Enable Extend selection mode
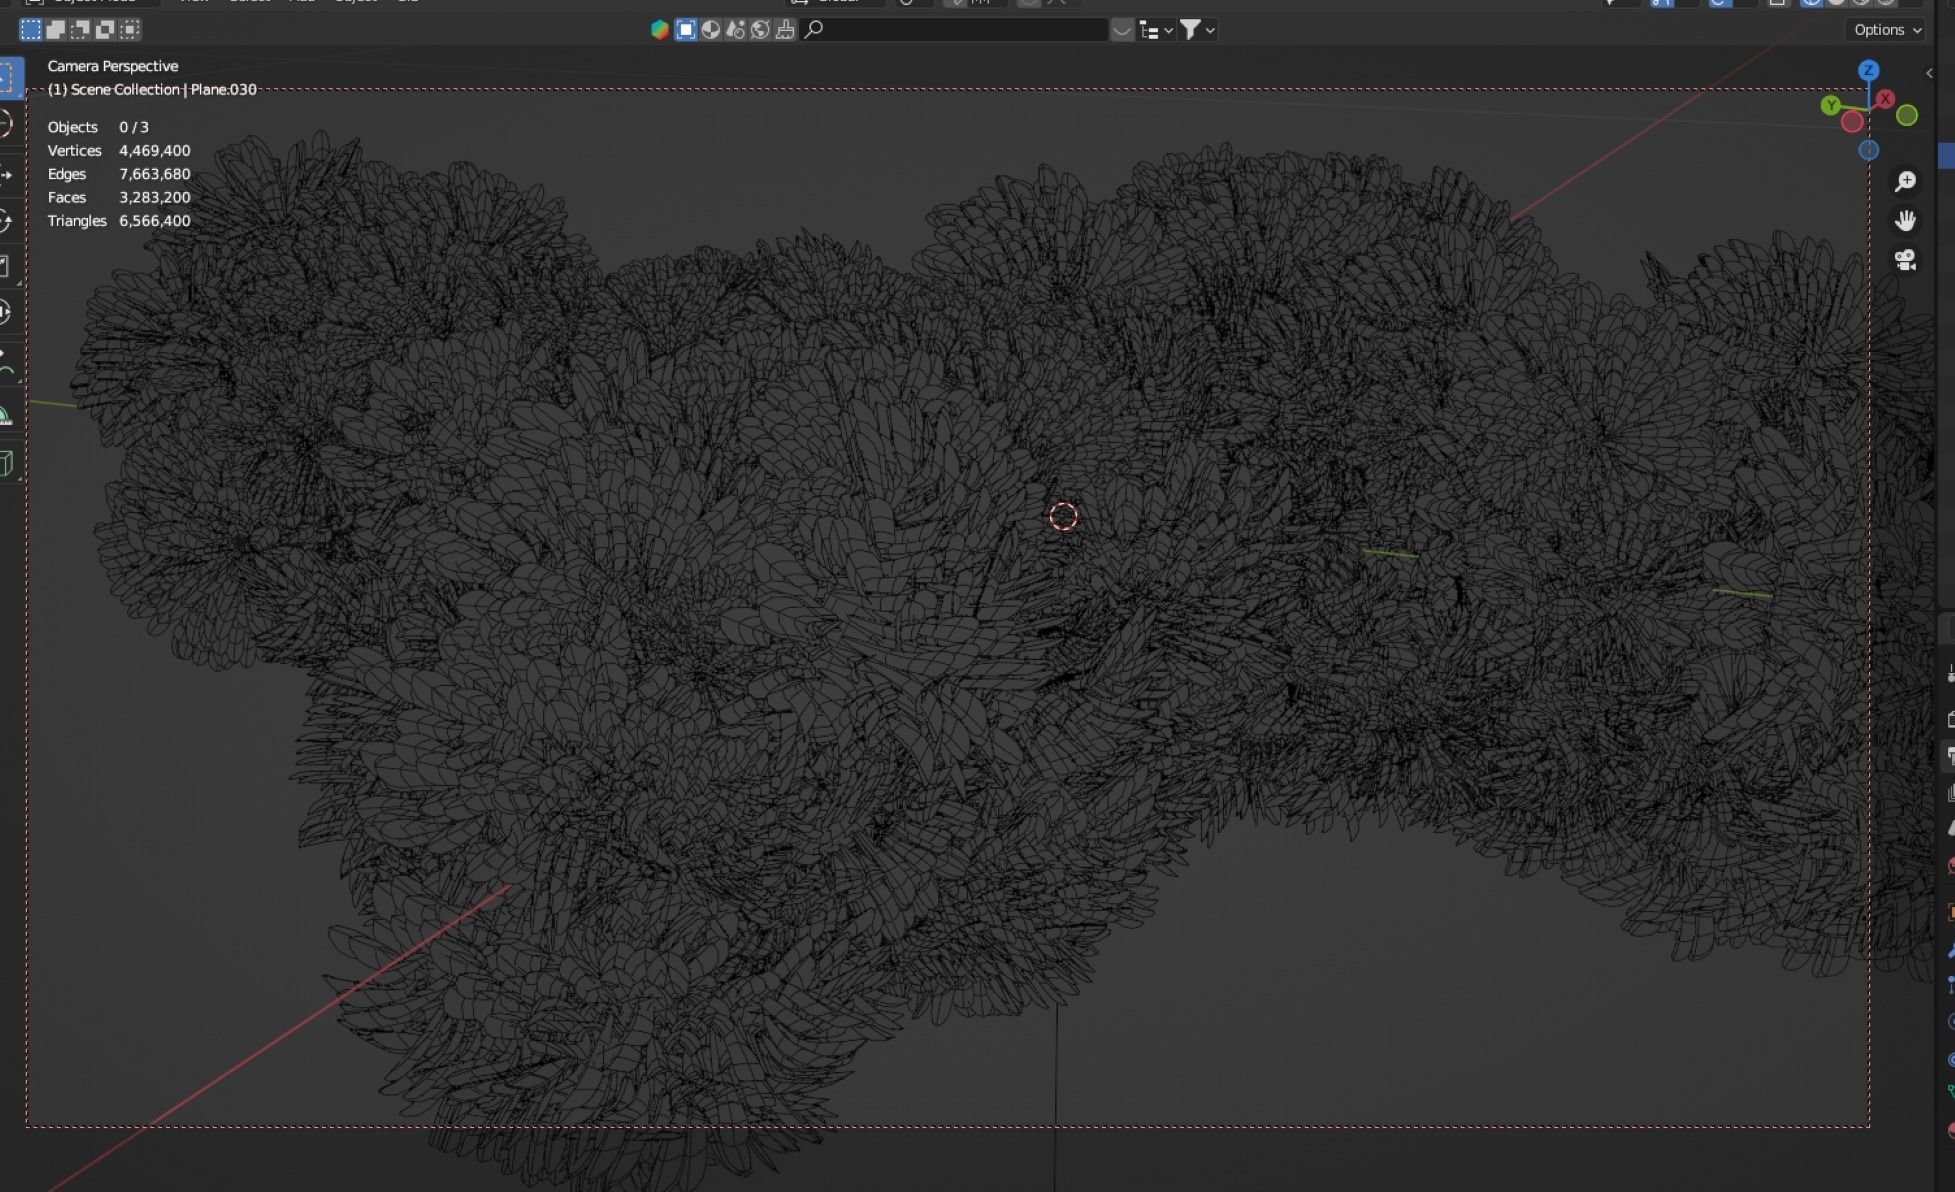 click(x=56, y=30)
